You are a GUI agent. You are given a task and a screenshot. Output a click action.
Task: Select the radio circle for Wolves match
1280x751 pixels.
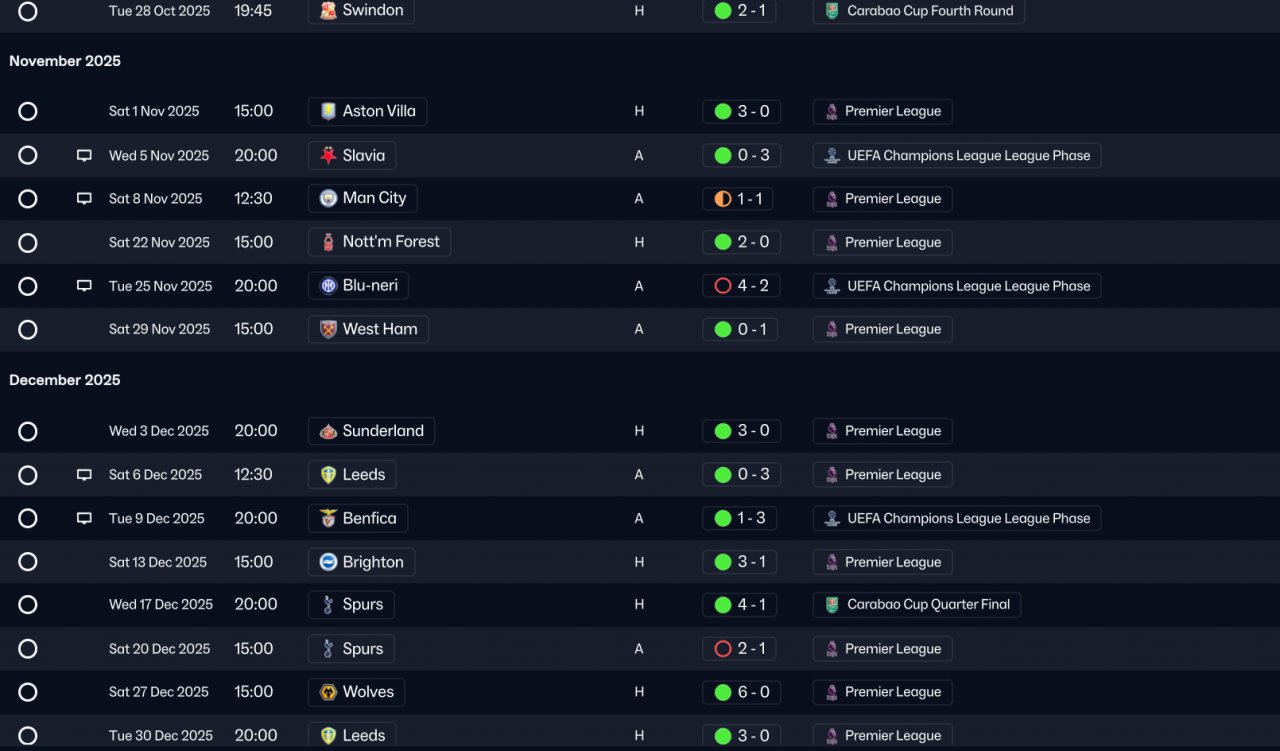coord(28,692)
